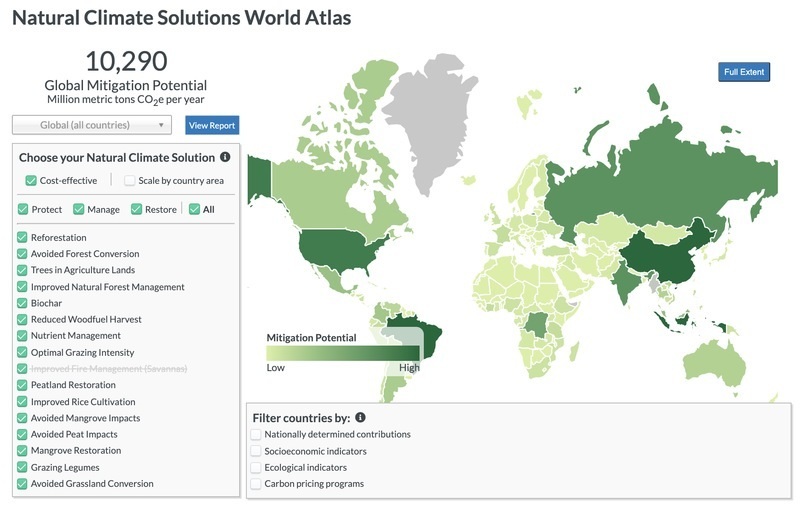Uncheck Grazing Legumes

pyautogui.click(x=22, y=467)
